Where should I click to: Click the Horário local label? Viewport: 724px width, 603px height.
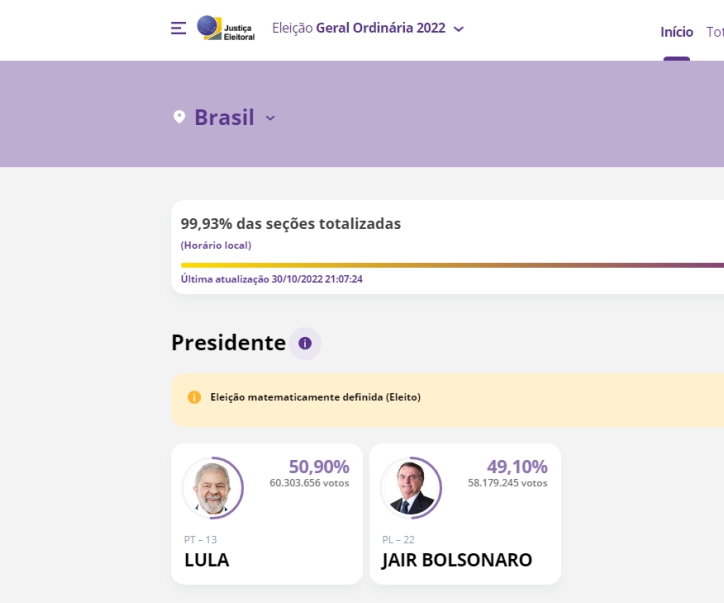tap(216, 245)
